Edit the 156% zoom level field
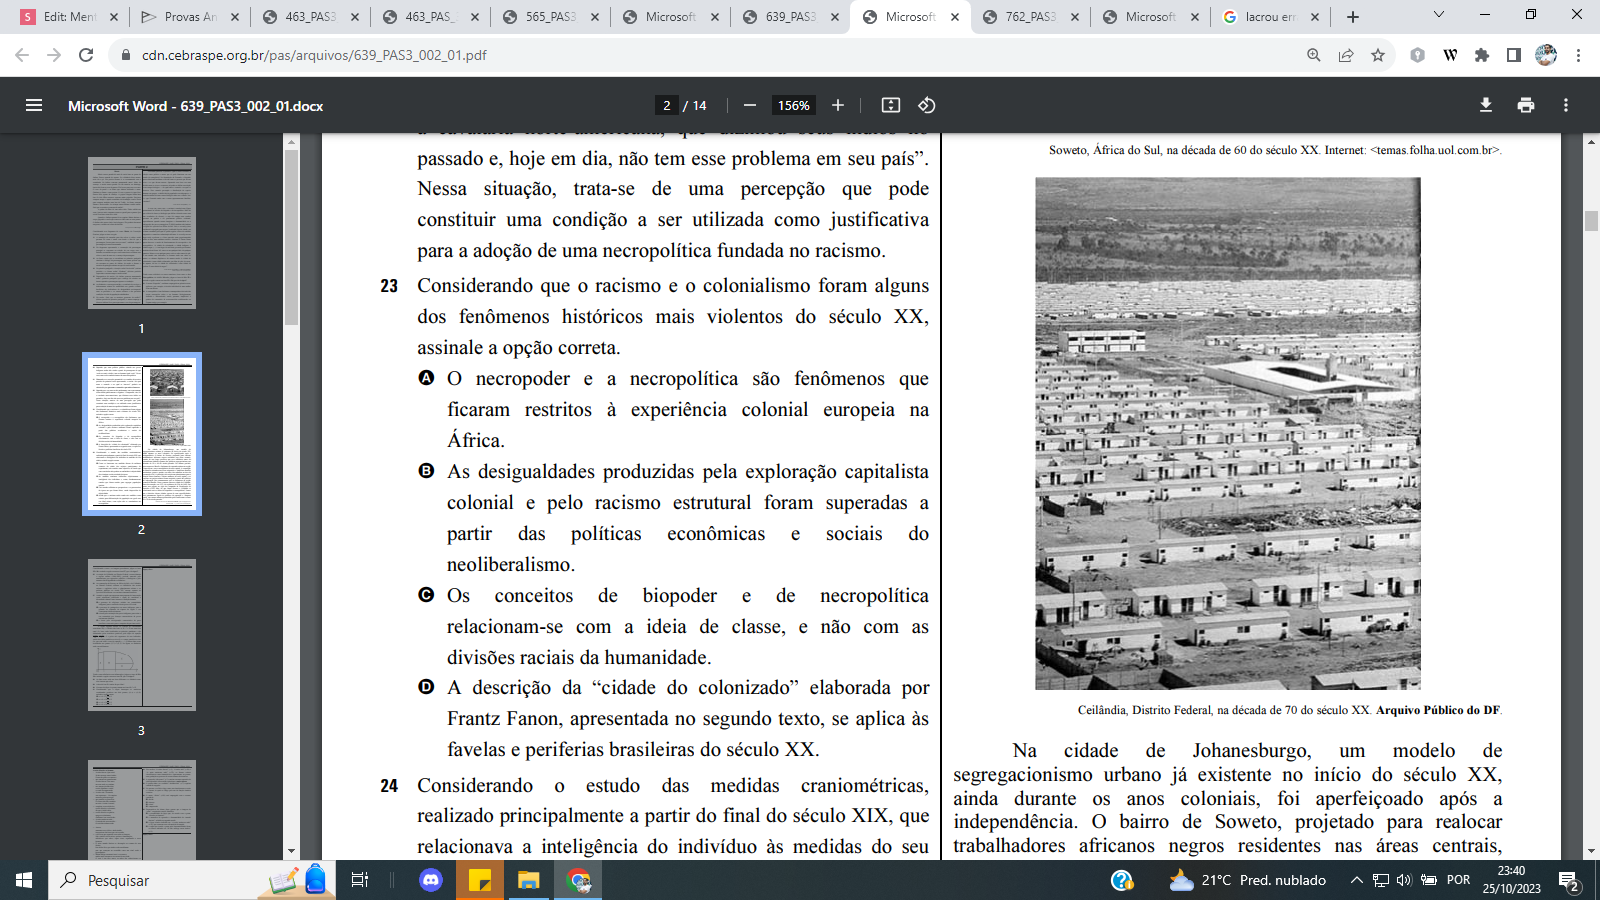1600x900 pixels. 794,105
